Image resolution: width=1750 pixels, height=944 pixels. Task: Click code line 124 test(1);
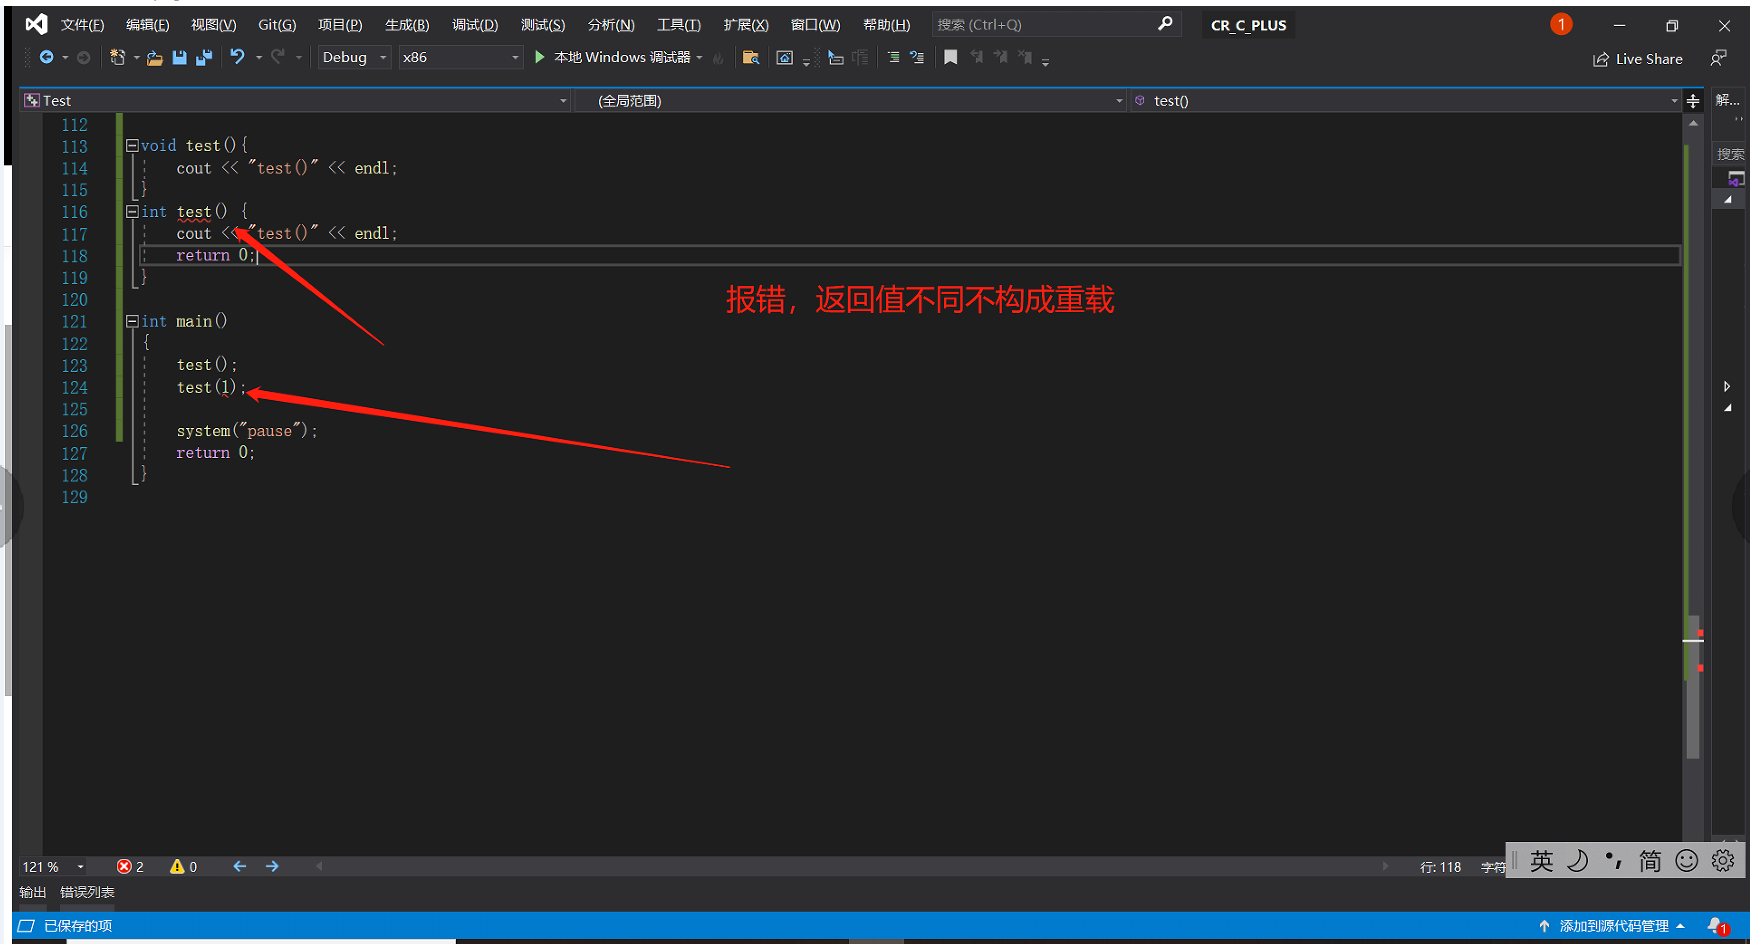[211, 387]
